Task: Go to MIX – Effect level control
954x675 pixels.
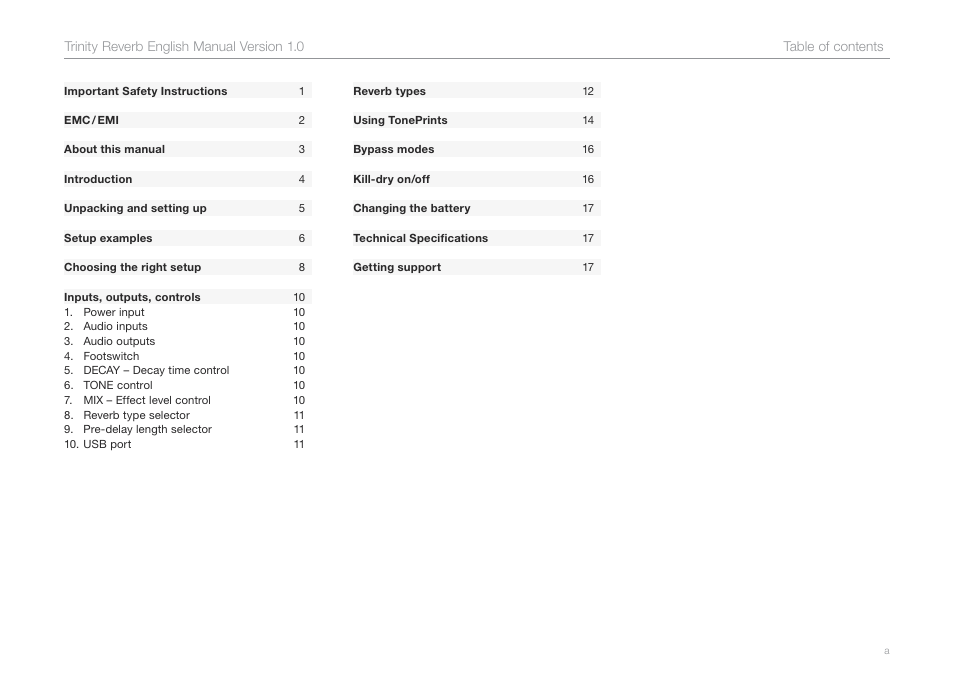Action: 184,400
